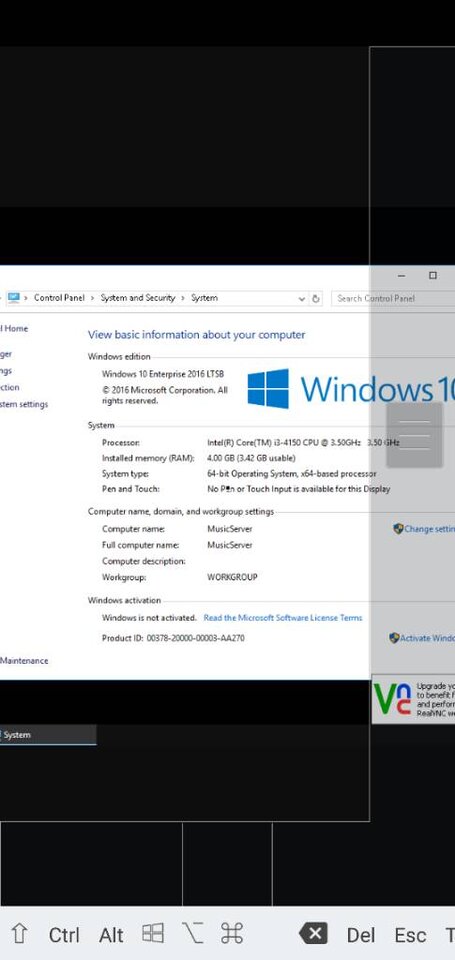The height and width of the screenshot is (960, 455).
Task: Click the 'No Pen or Touch Input' text
Action: [299, 489]
